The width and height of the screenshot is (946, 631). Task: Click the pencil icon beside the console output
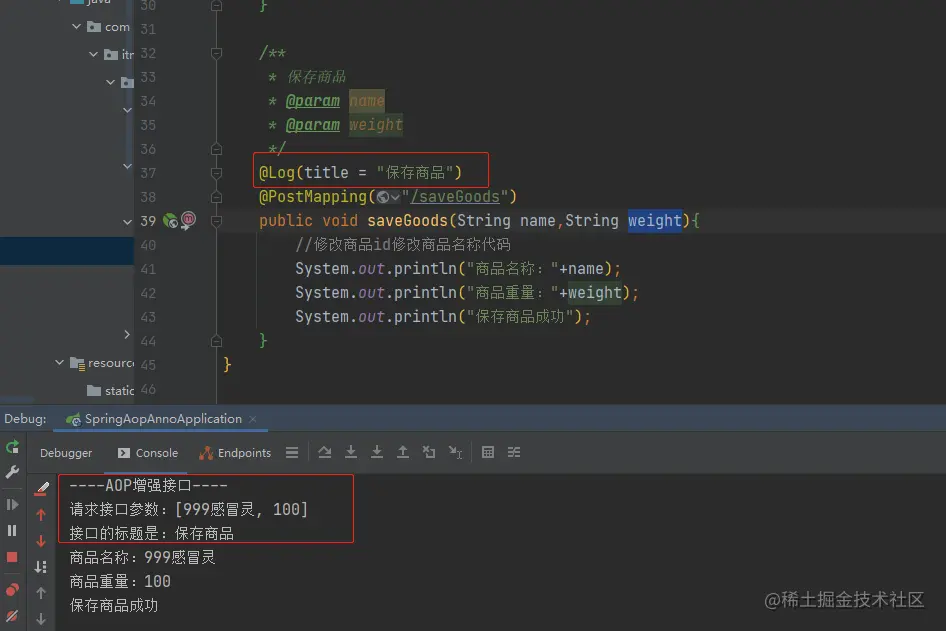[x=41, y=488]
